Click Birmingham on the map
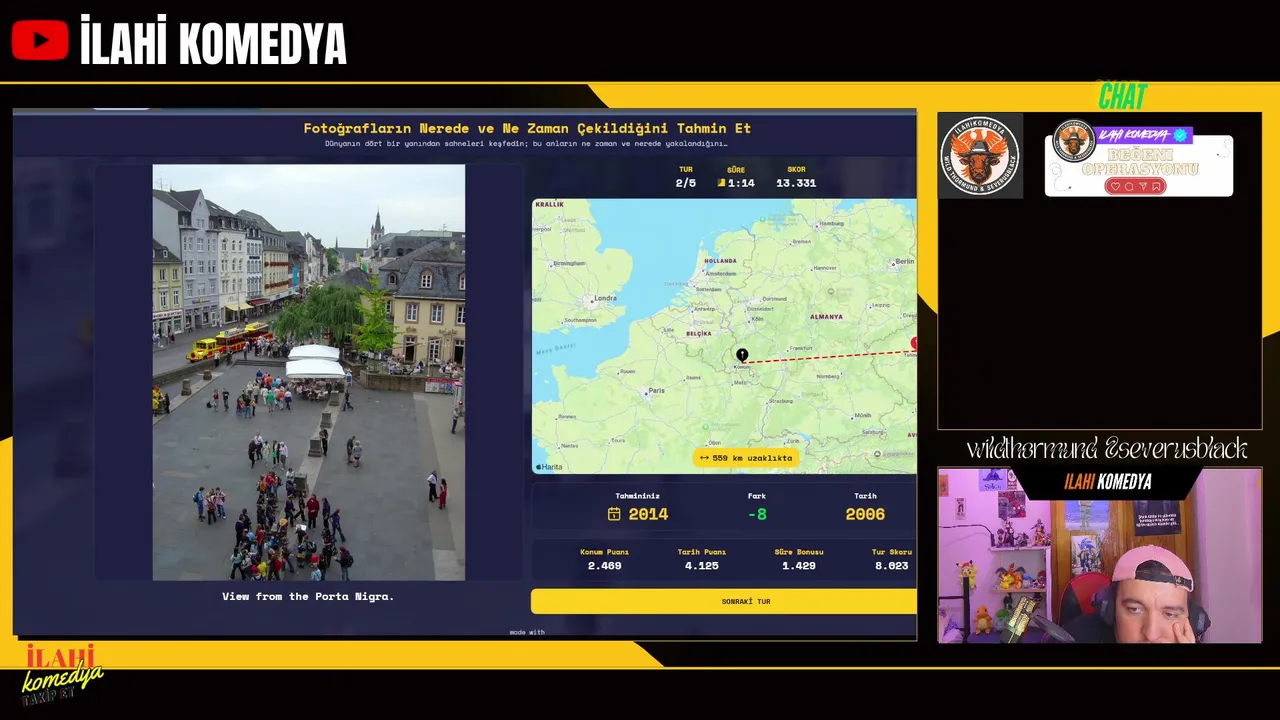This screenshot has width=1280, height=720. [569, 263]
